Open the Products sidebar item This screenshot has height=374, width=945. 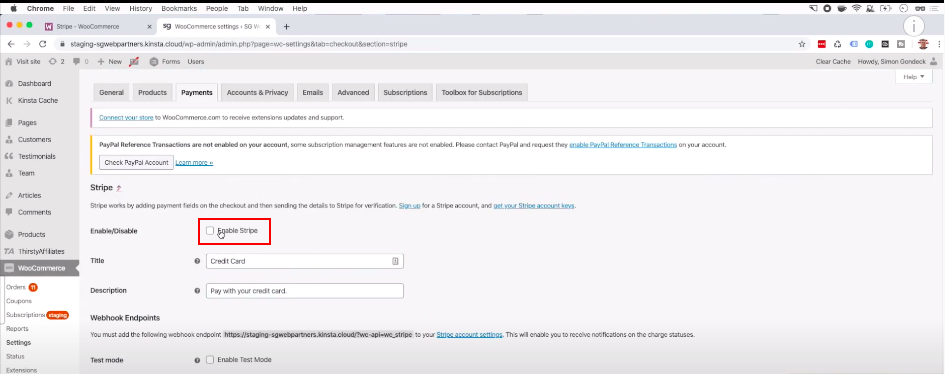[x=31, y=234]
